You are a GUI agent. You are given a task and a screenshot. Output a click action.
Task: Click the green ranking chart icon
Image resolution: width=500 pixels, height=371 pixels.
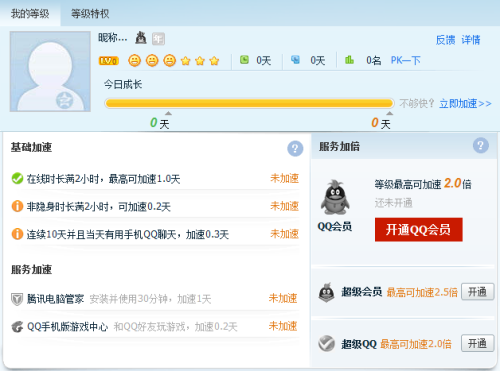tap(349, 60)
